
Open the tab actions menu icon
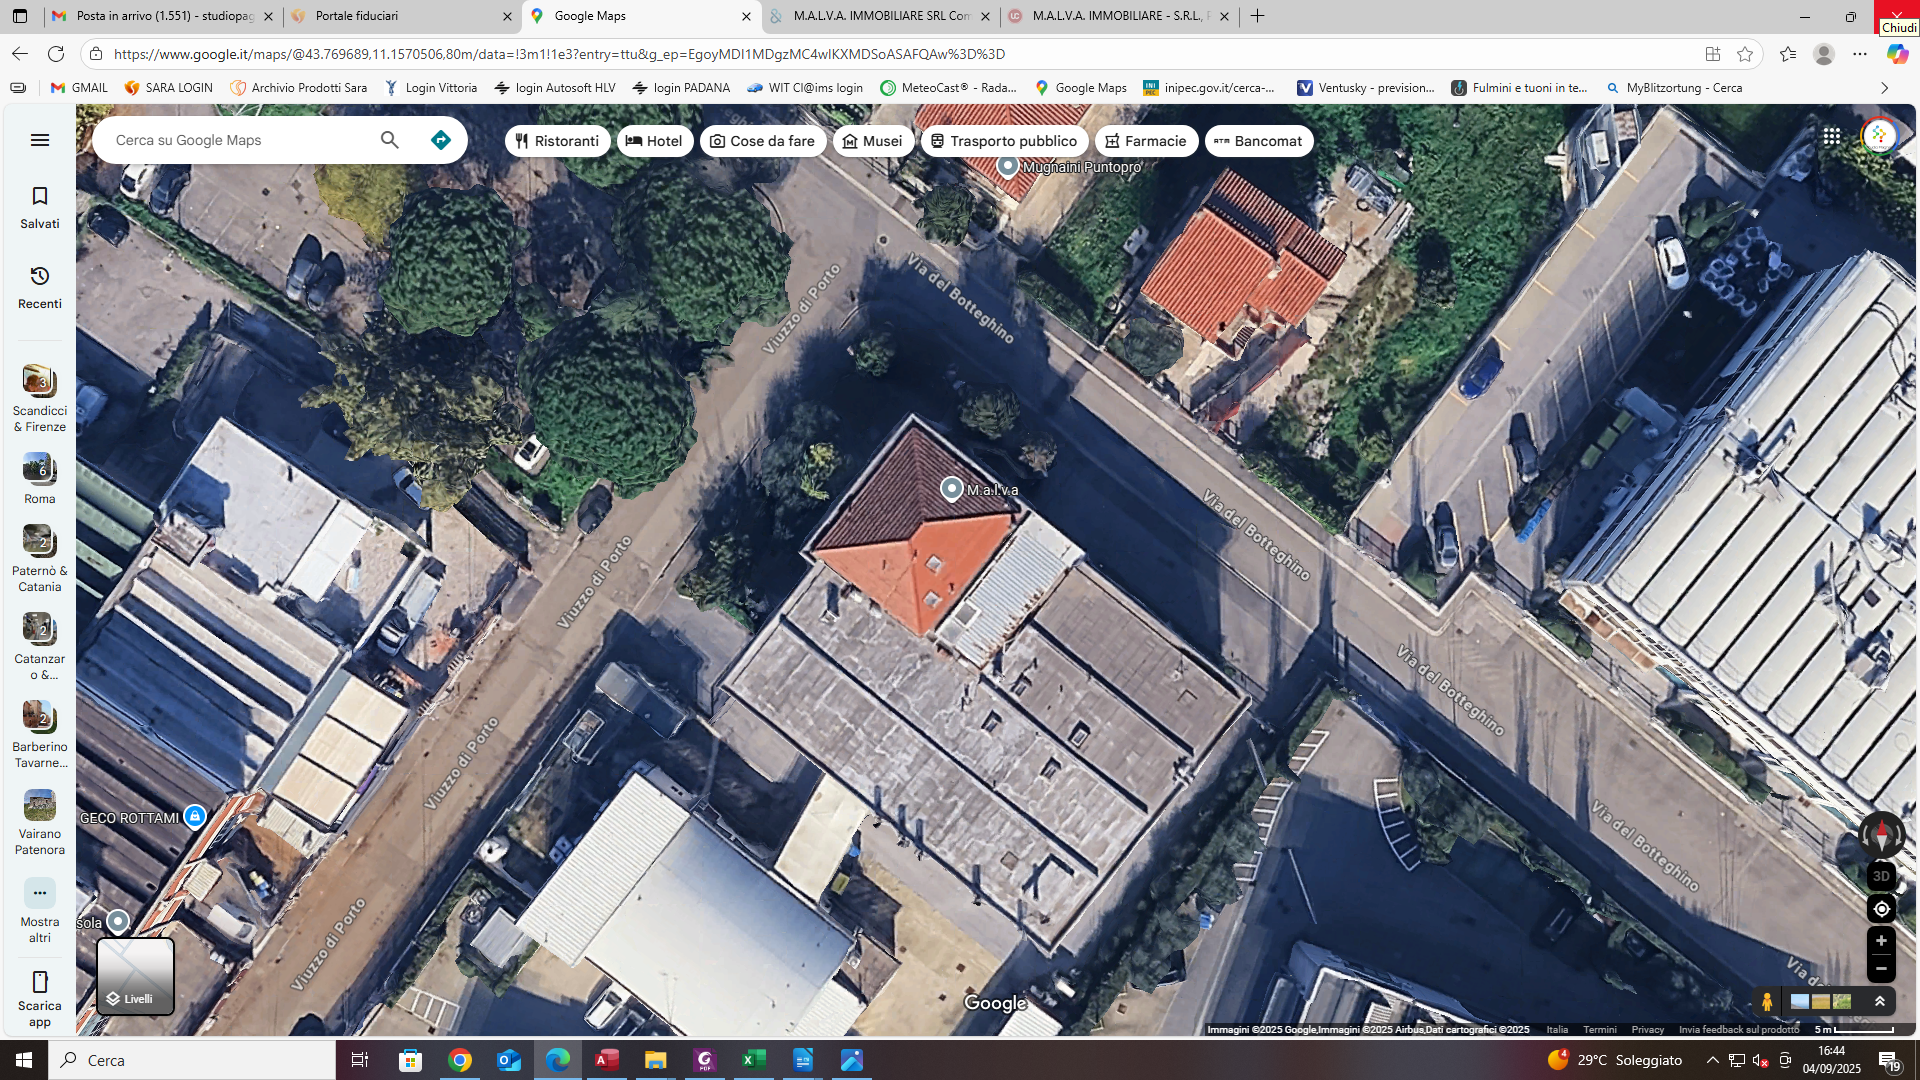(x=20, y=16)
